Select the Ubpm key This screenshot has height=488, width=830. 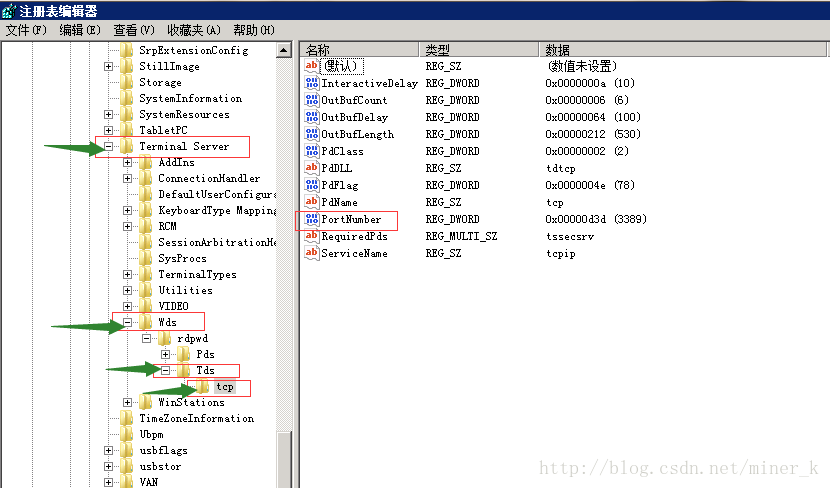(151, 435)
